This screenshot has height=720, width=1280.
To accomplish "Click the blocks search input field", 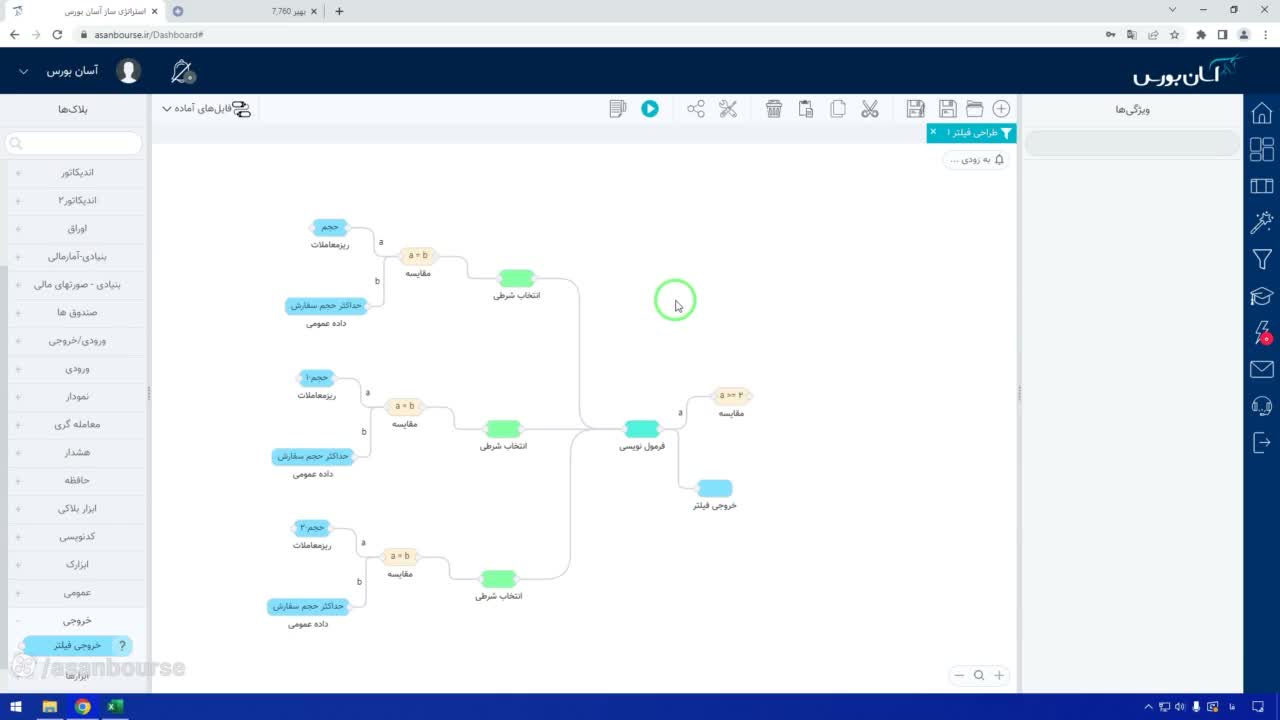I will click(74, 144).
